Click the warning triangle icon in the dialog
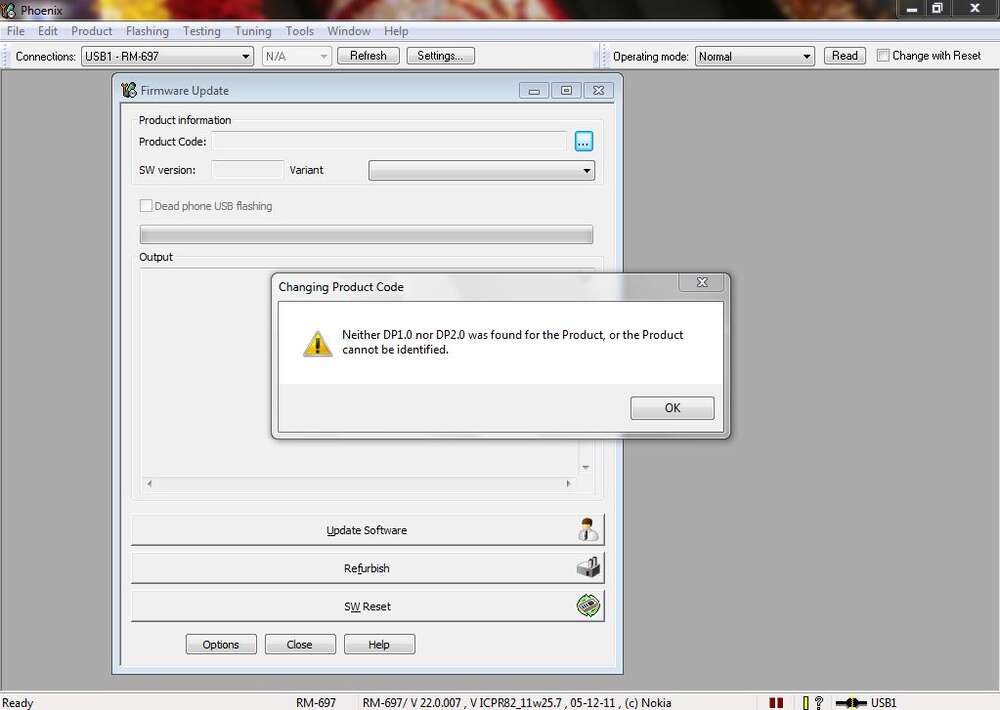 tap(318, 343)
